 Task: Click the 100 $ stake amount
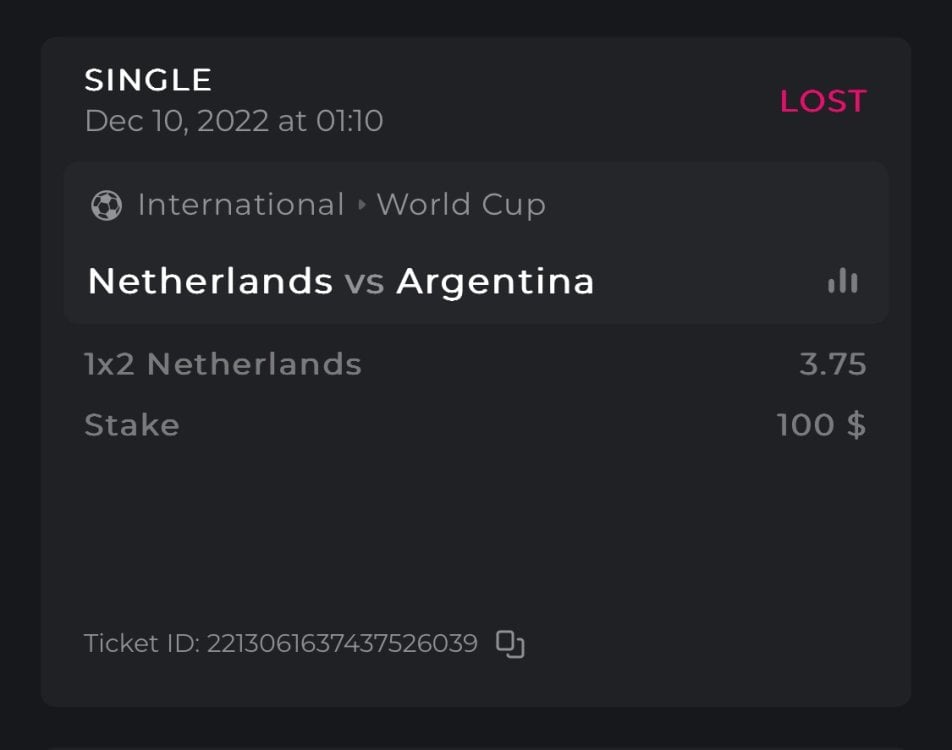click(x=821, y=426)
